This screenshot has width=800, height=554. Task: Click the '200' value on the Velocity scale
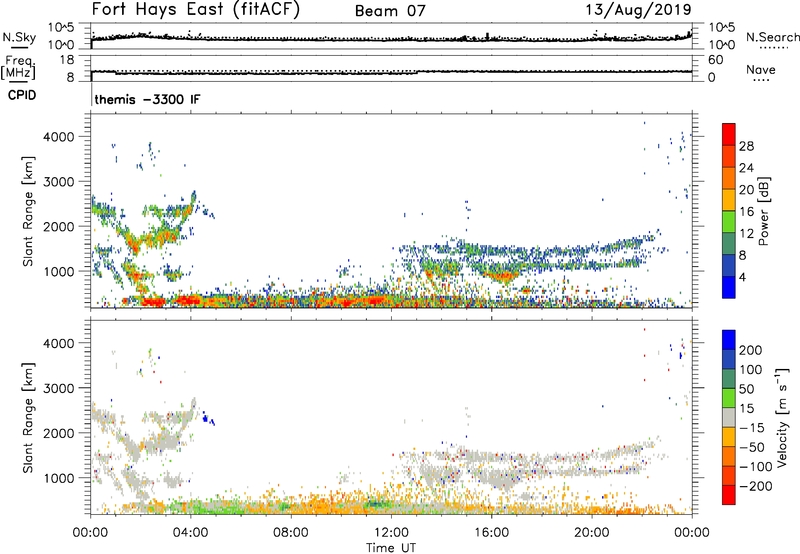pyautogui.click(x=751, y=350)
